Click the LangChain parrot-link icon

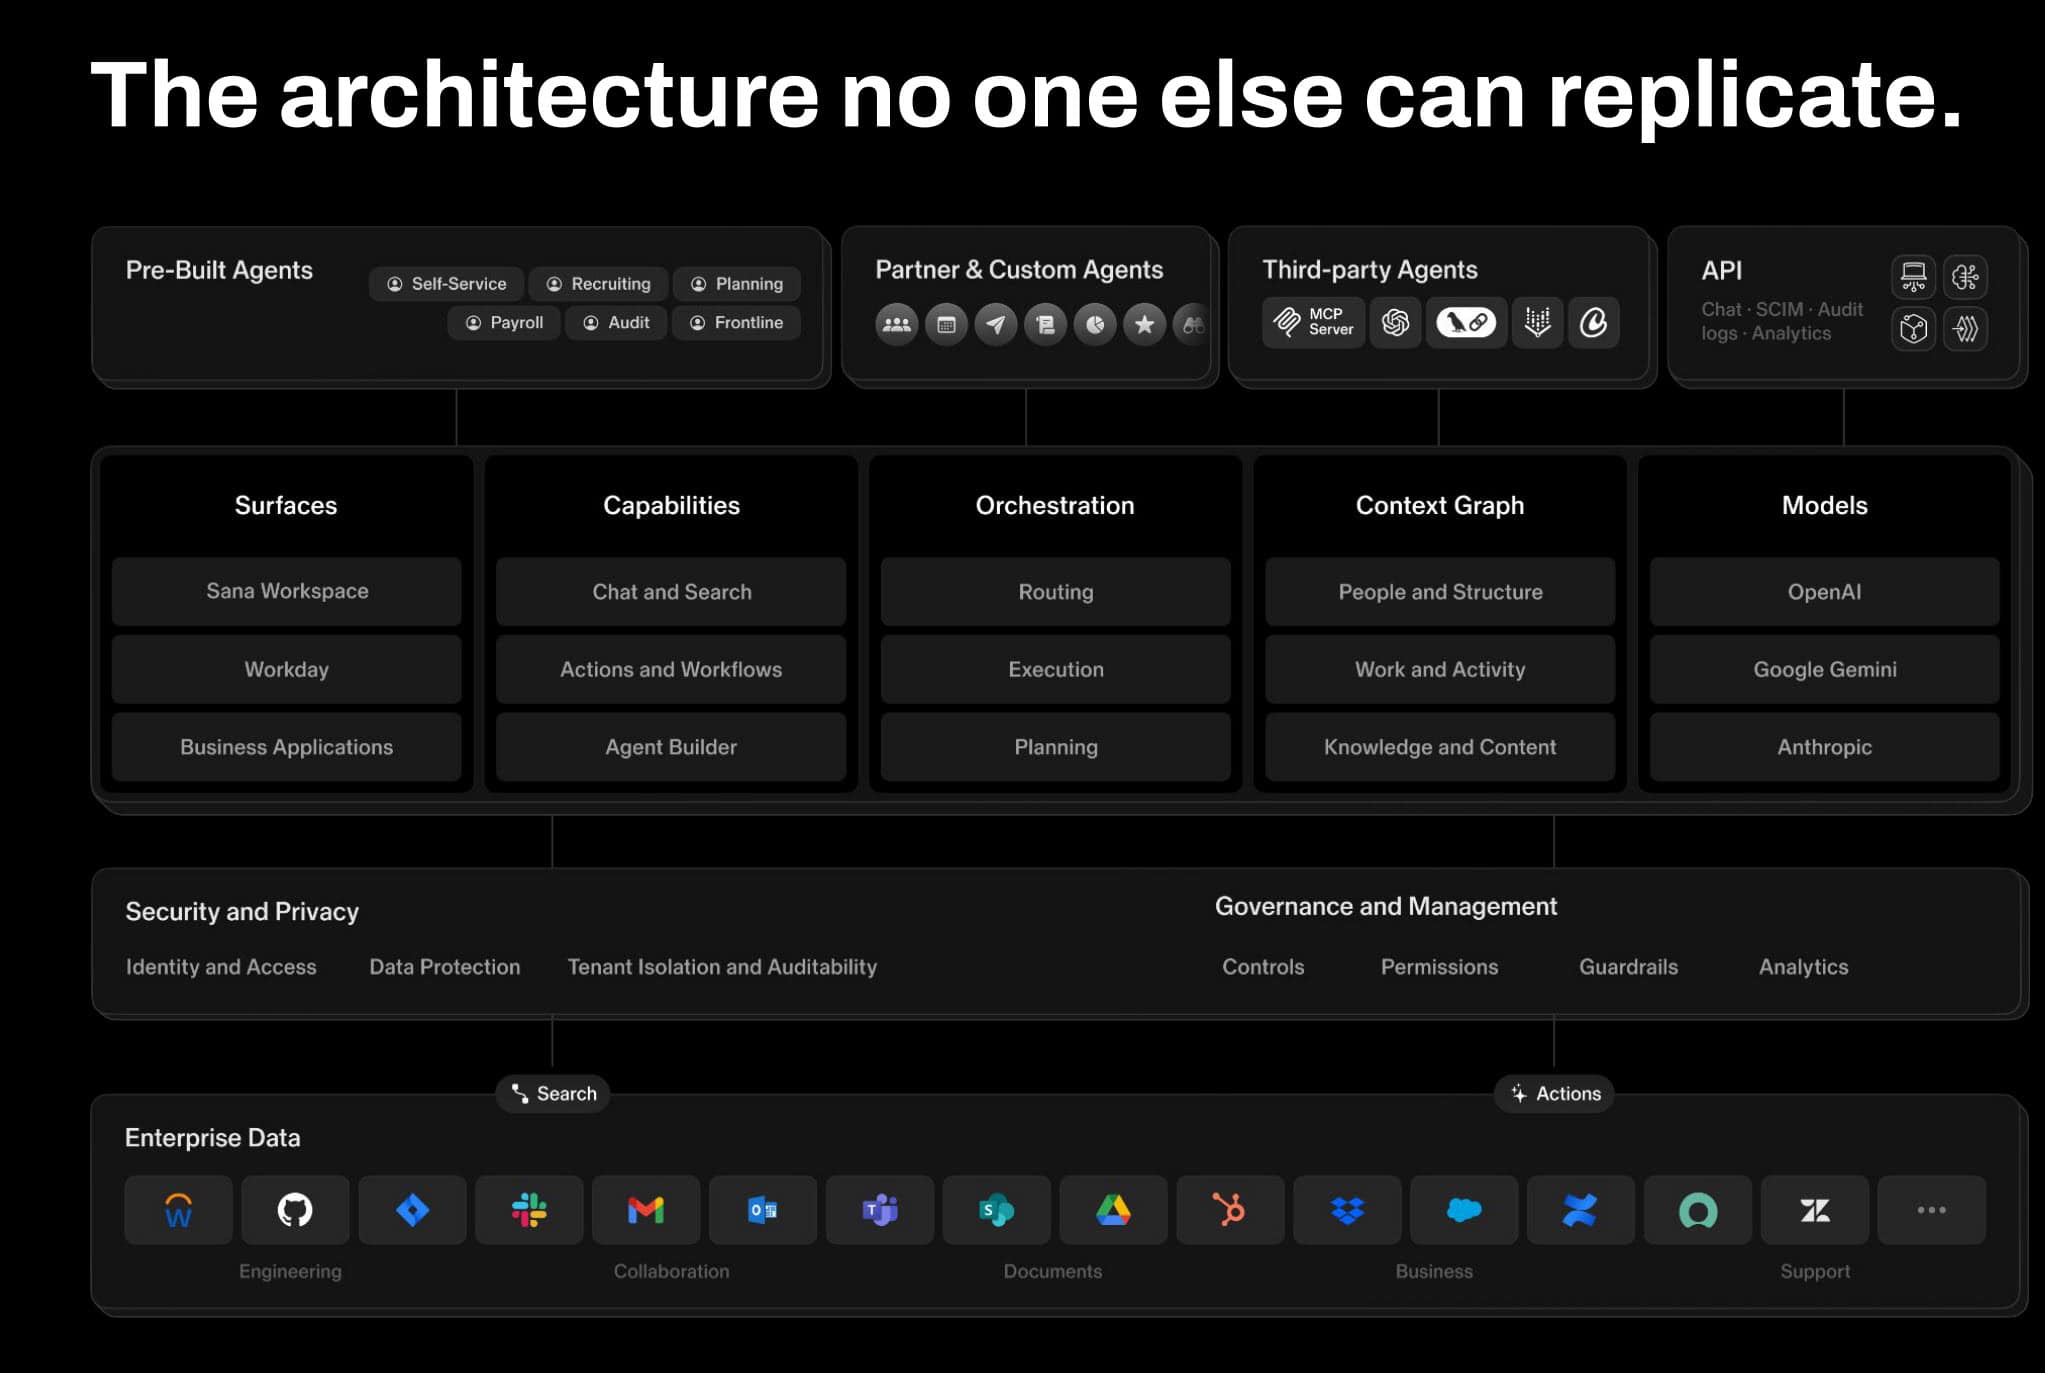(1466, 322)
